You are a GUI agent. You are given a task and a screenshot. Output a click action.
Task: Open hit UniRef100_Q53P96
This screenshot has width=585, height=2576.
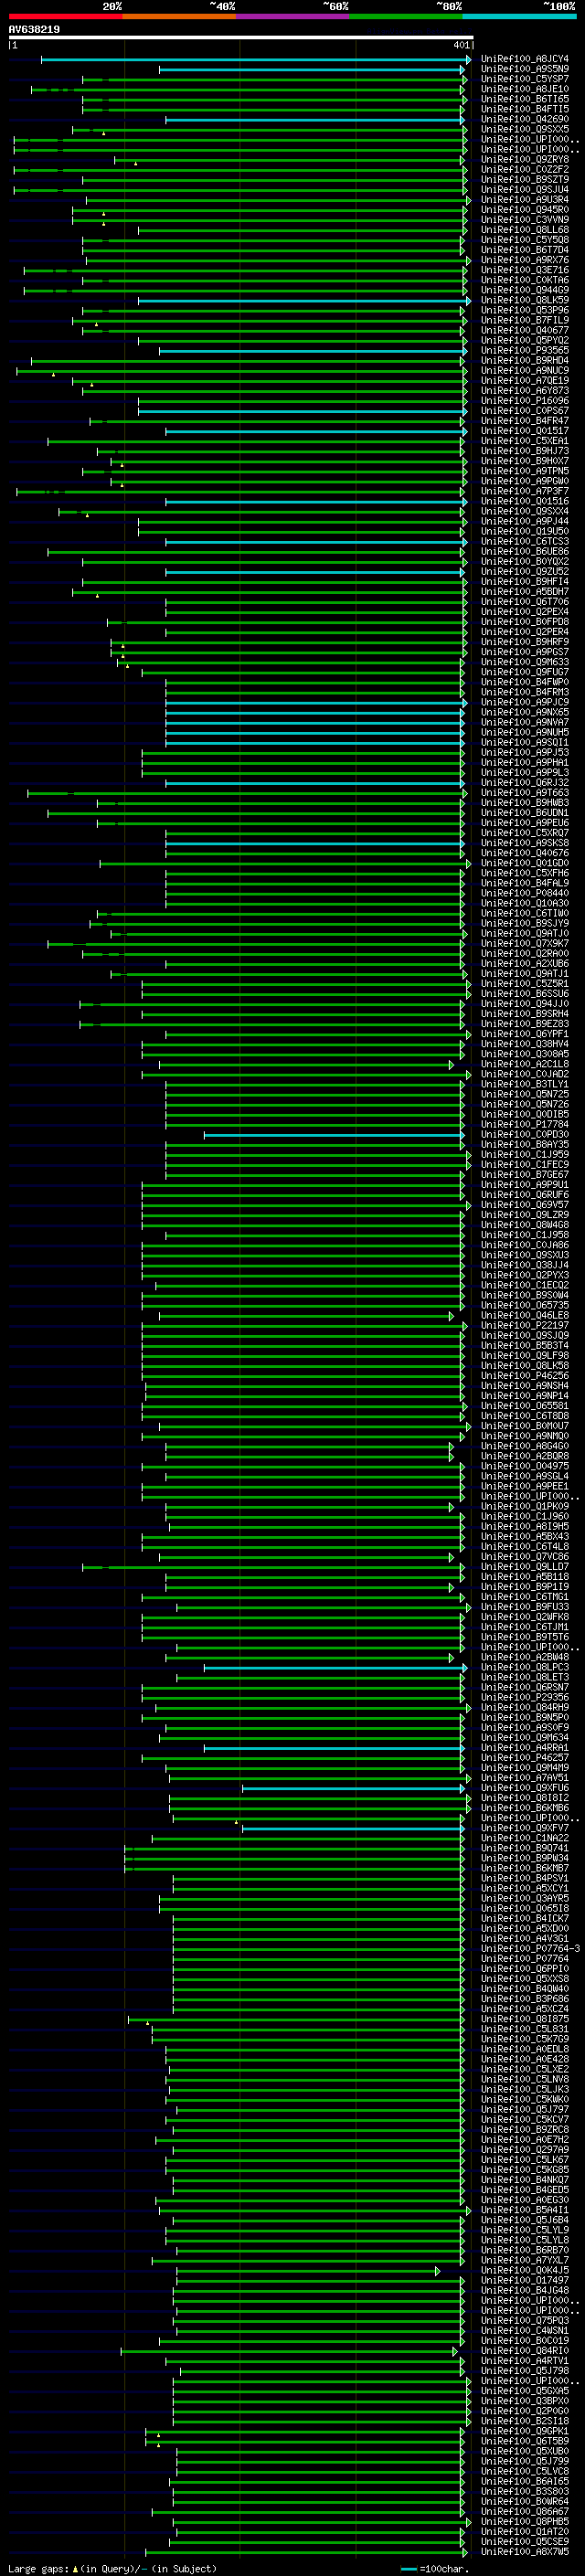click(x=525, y=310)
